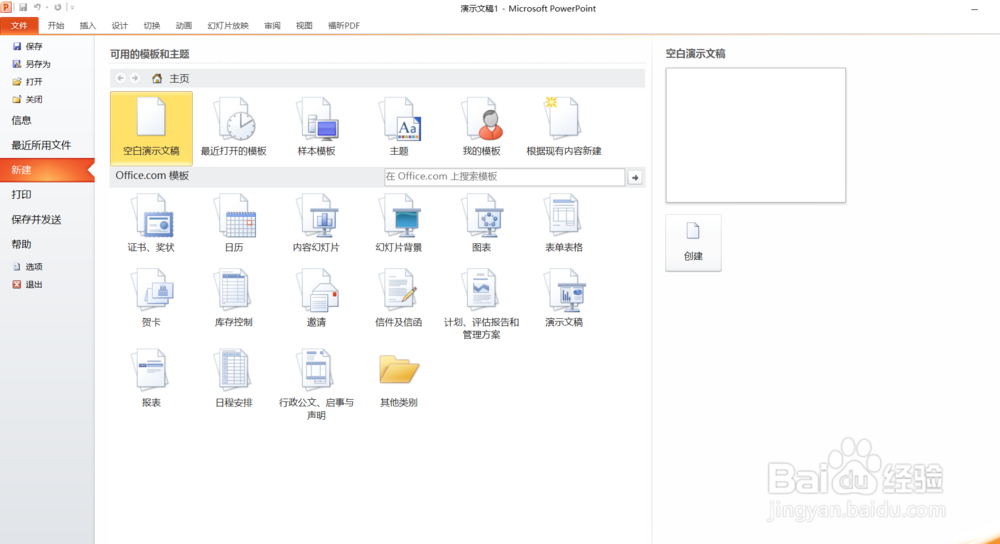Switch to the 开始 home ribbon tab
The width and height of the screenshot is (1000, 544).
(x=56, y=26)
